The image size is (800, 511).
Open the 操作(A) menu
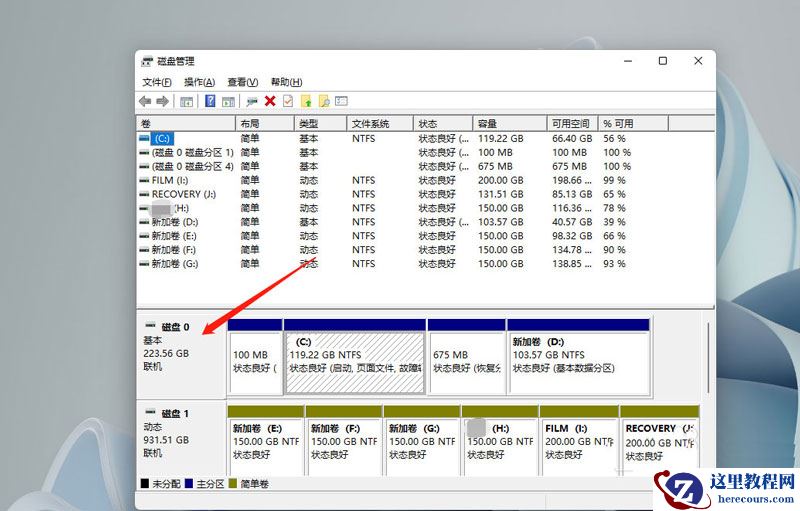click(199, 82)
